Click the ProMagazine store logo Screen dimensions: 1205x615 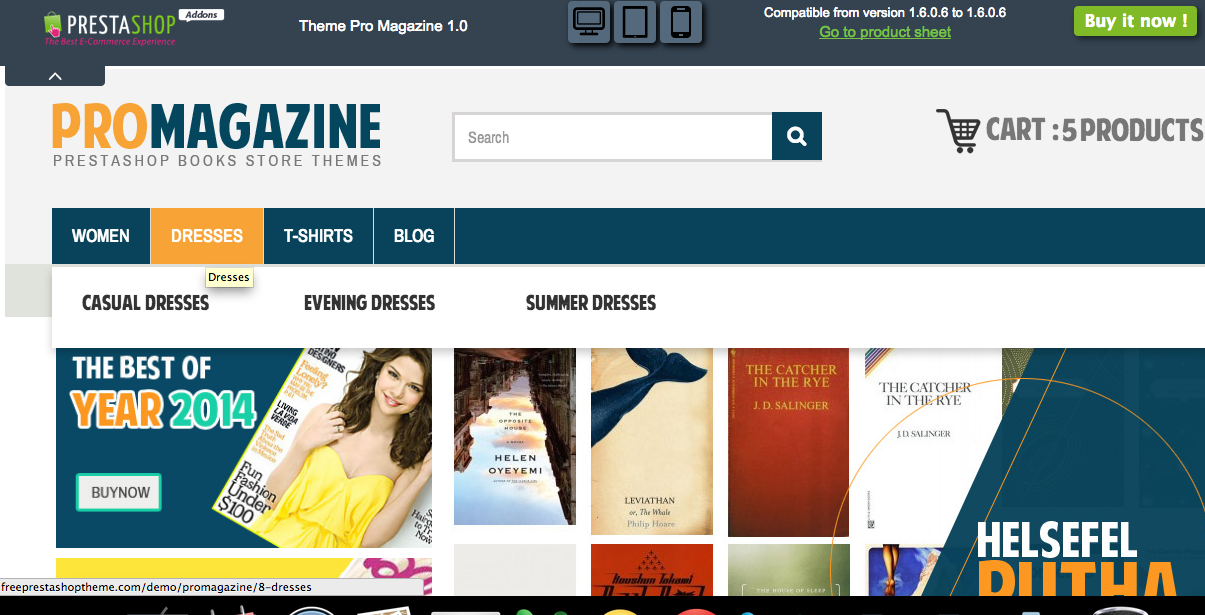[217, 134]
